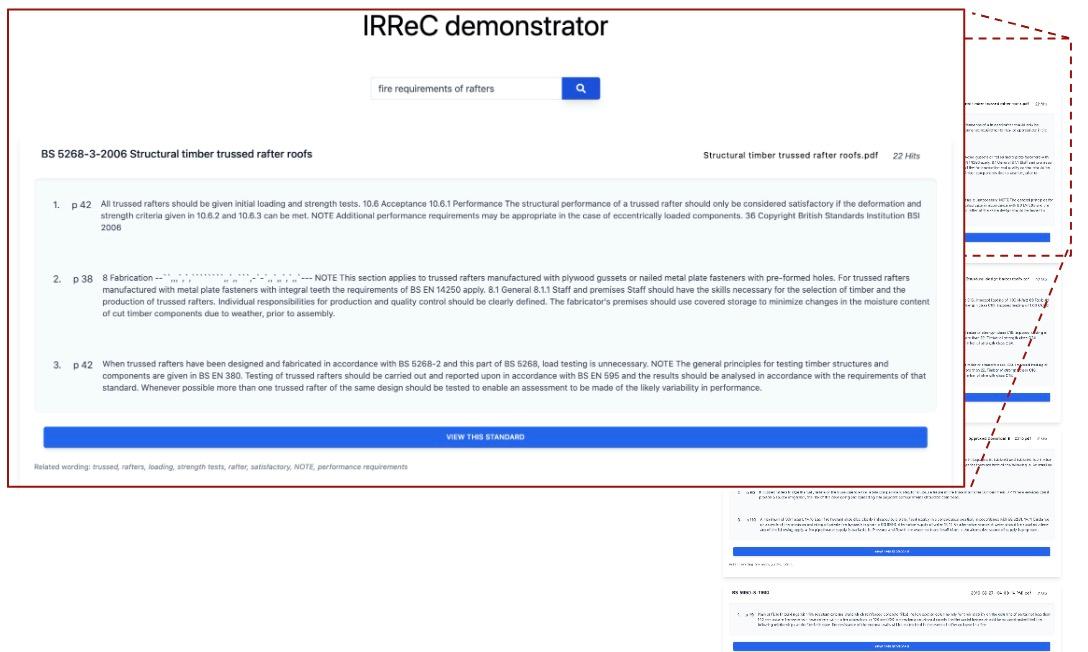Click the '22 Hits' count label
The width and height of the screenshot is (1088, 652).
906,156
